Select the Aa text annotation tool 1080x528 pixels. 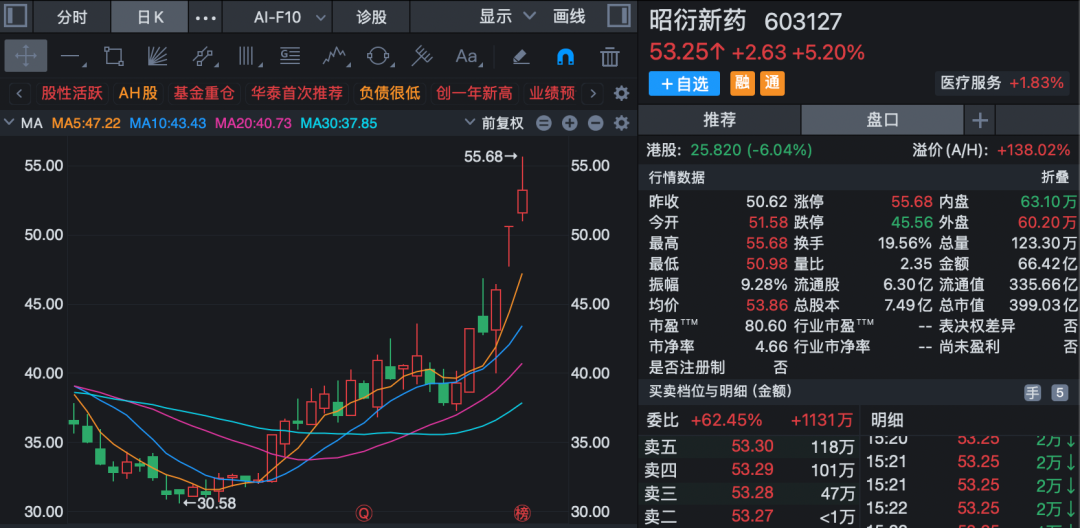tap(466, 56)
